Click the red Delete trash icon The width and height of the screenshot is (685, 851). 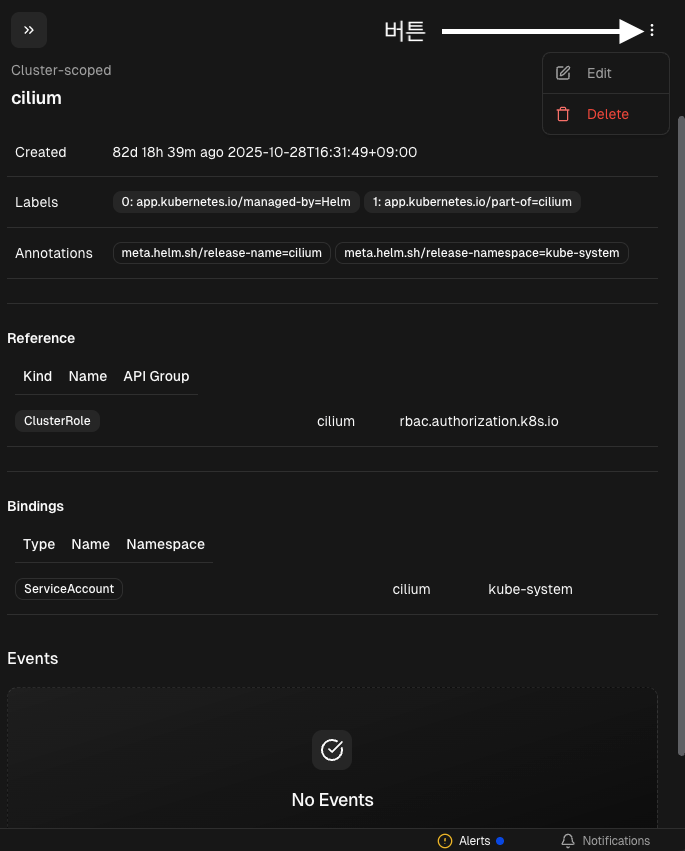click(563, 114)
